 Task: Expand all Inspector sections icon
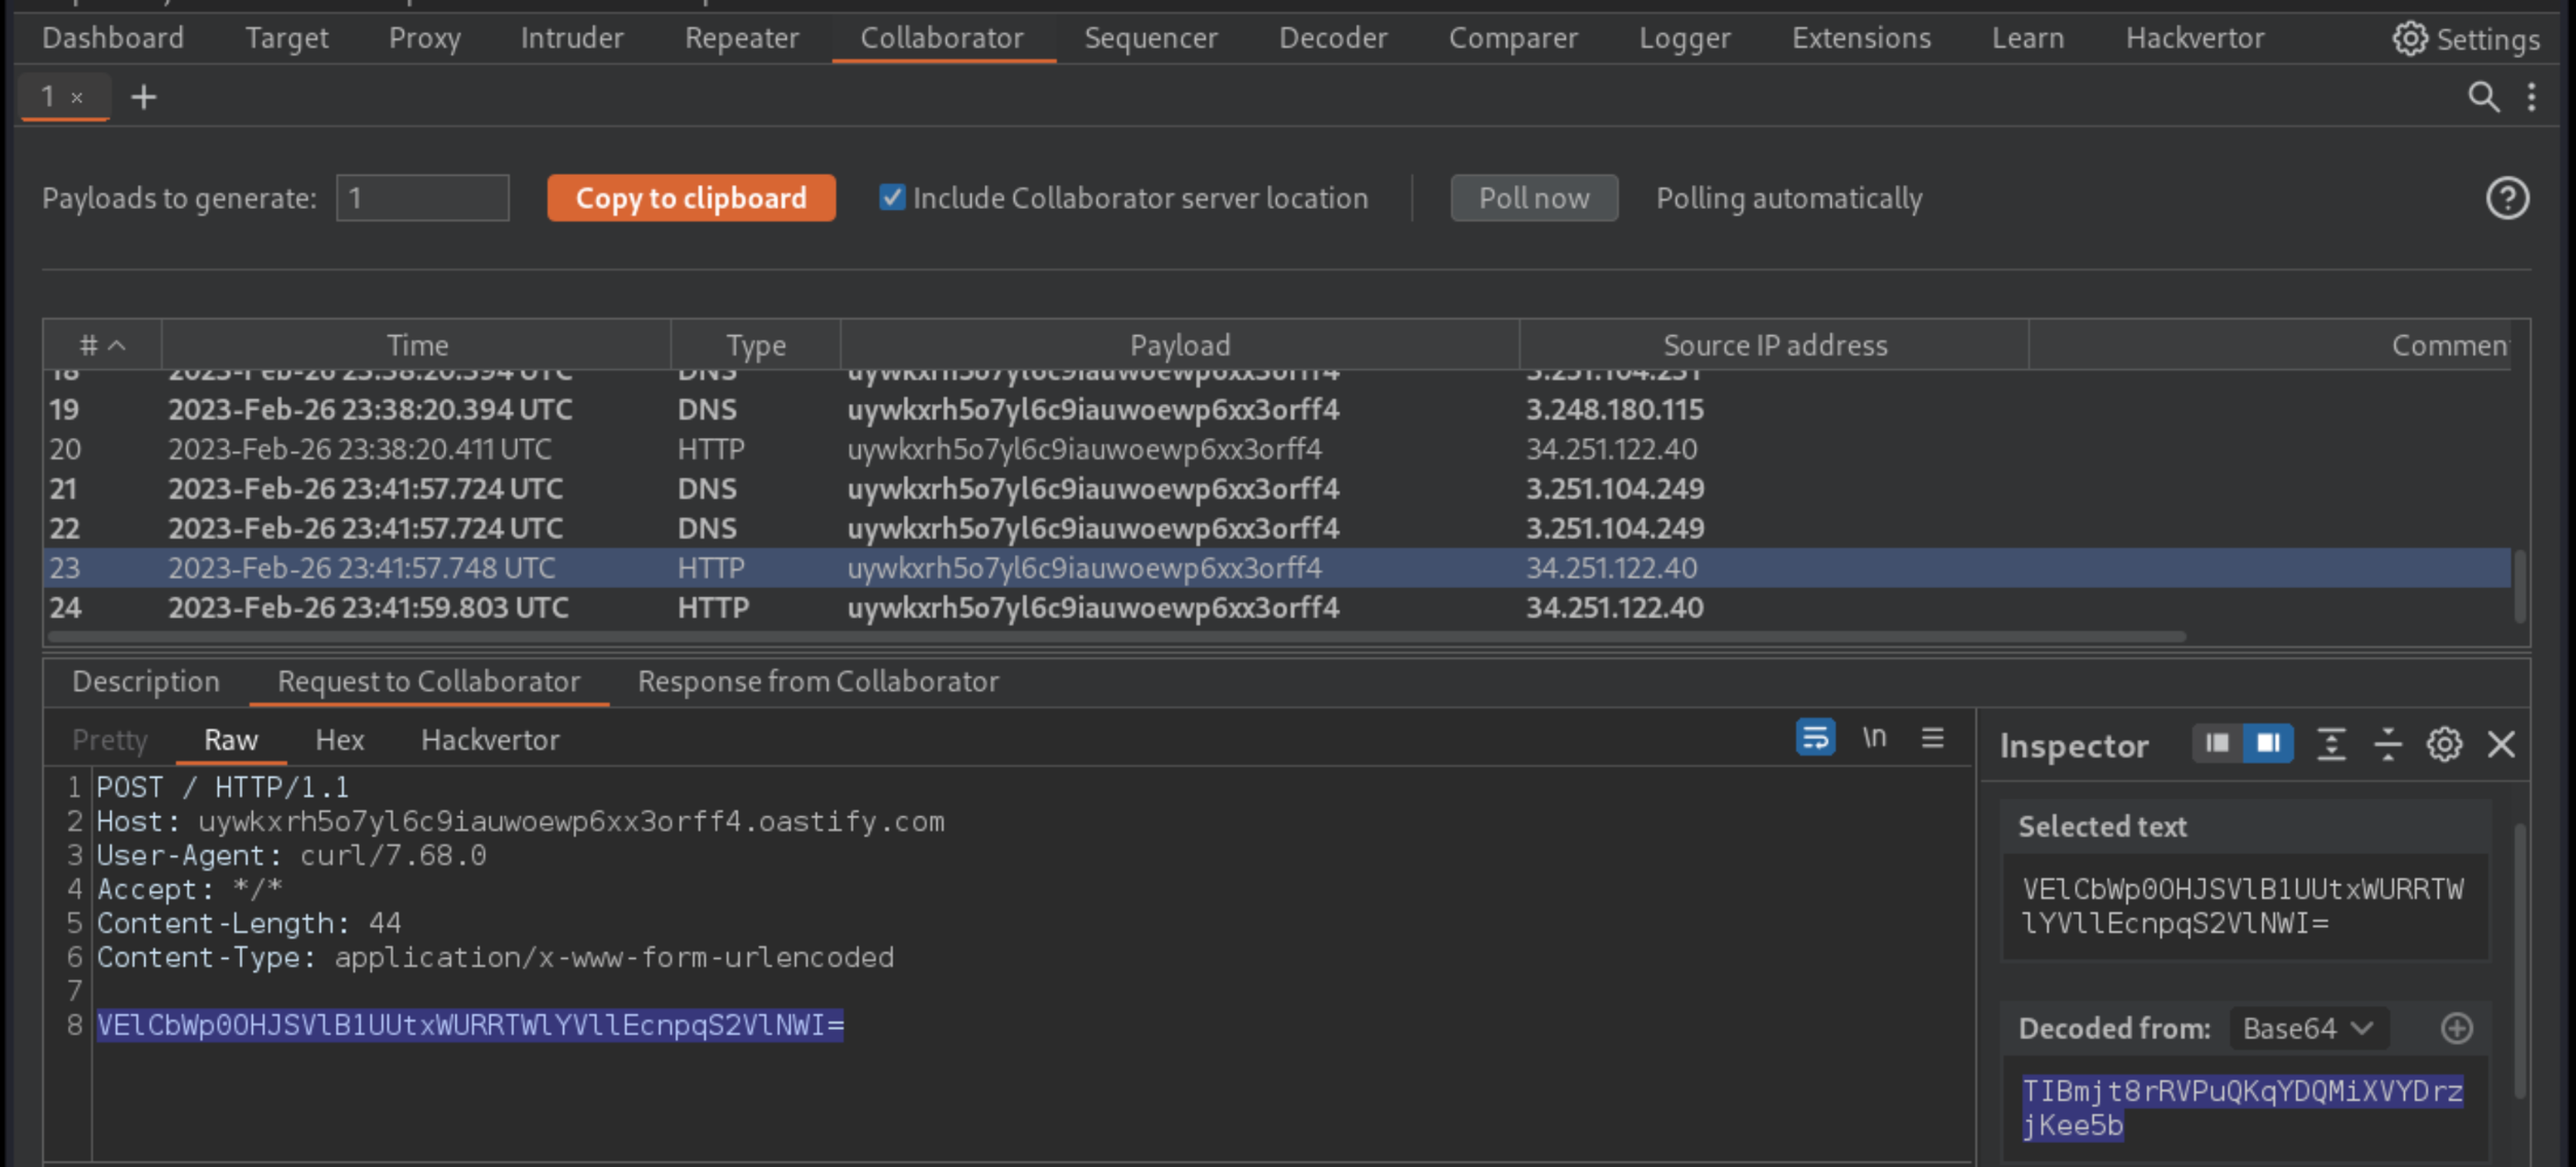tap(2331, 744)
